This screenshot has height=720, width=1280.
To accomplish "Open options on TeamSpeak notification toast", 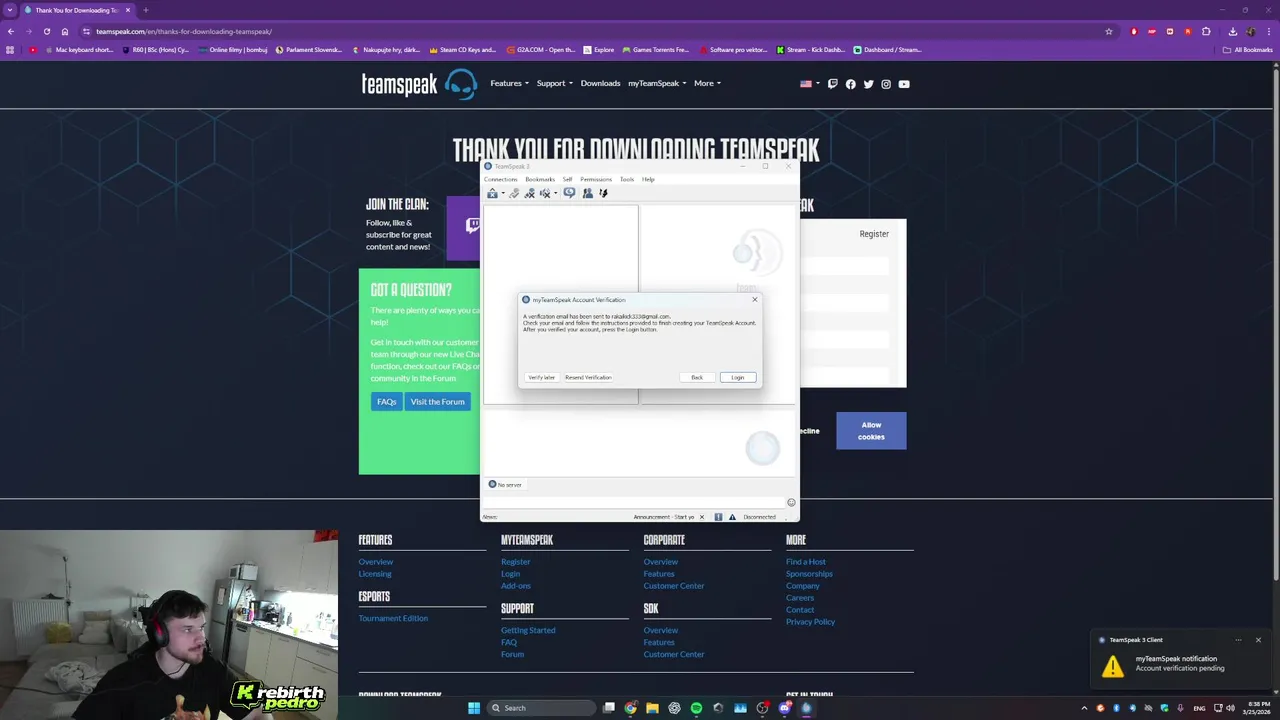I will click(x=1238, y=640).
